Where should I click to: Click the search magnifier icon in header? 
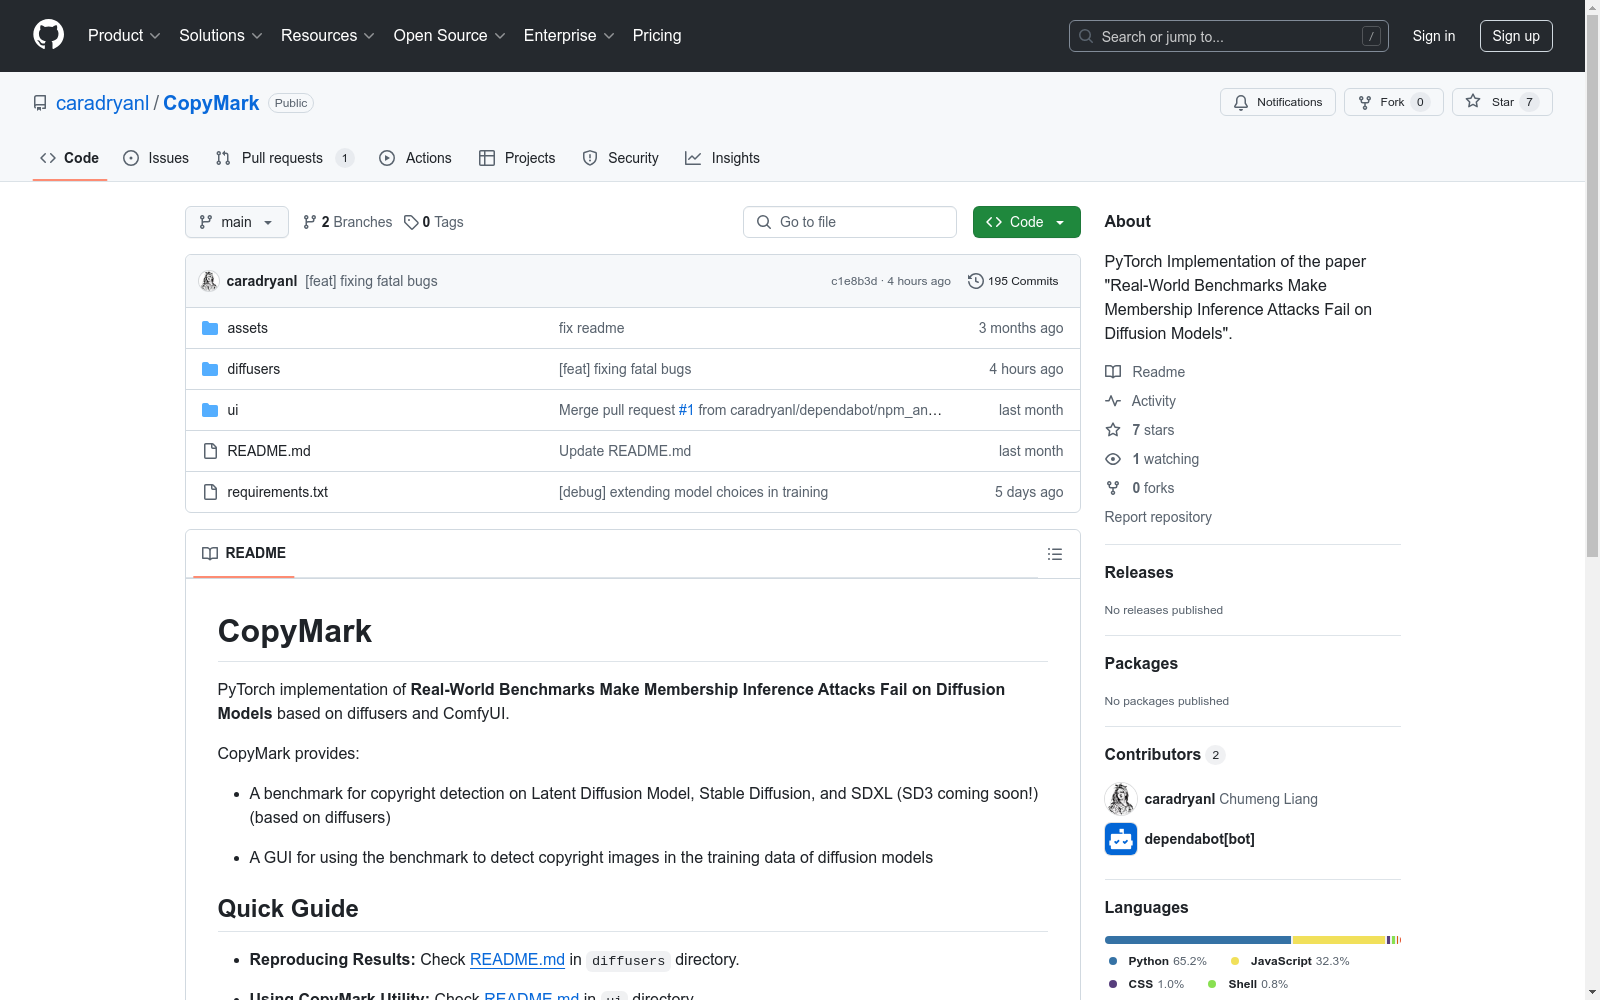point(1086,36)
